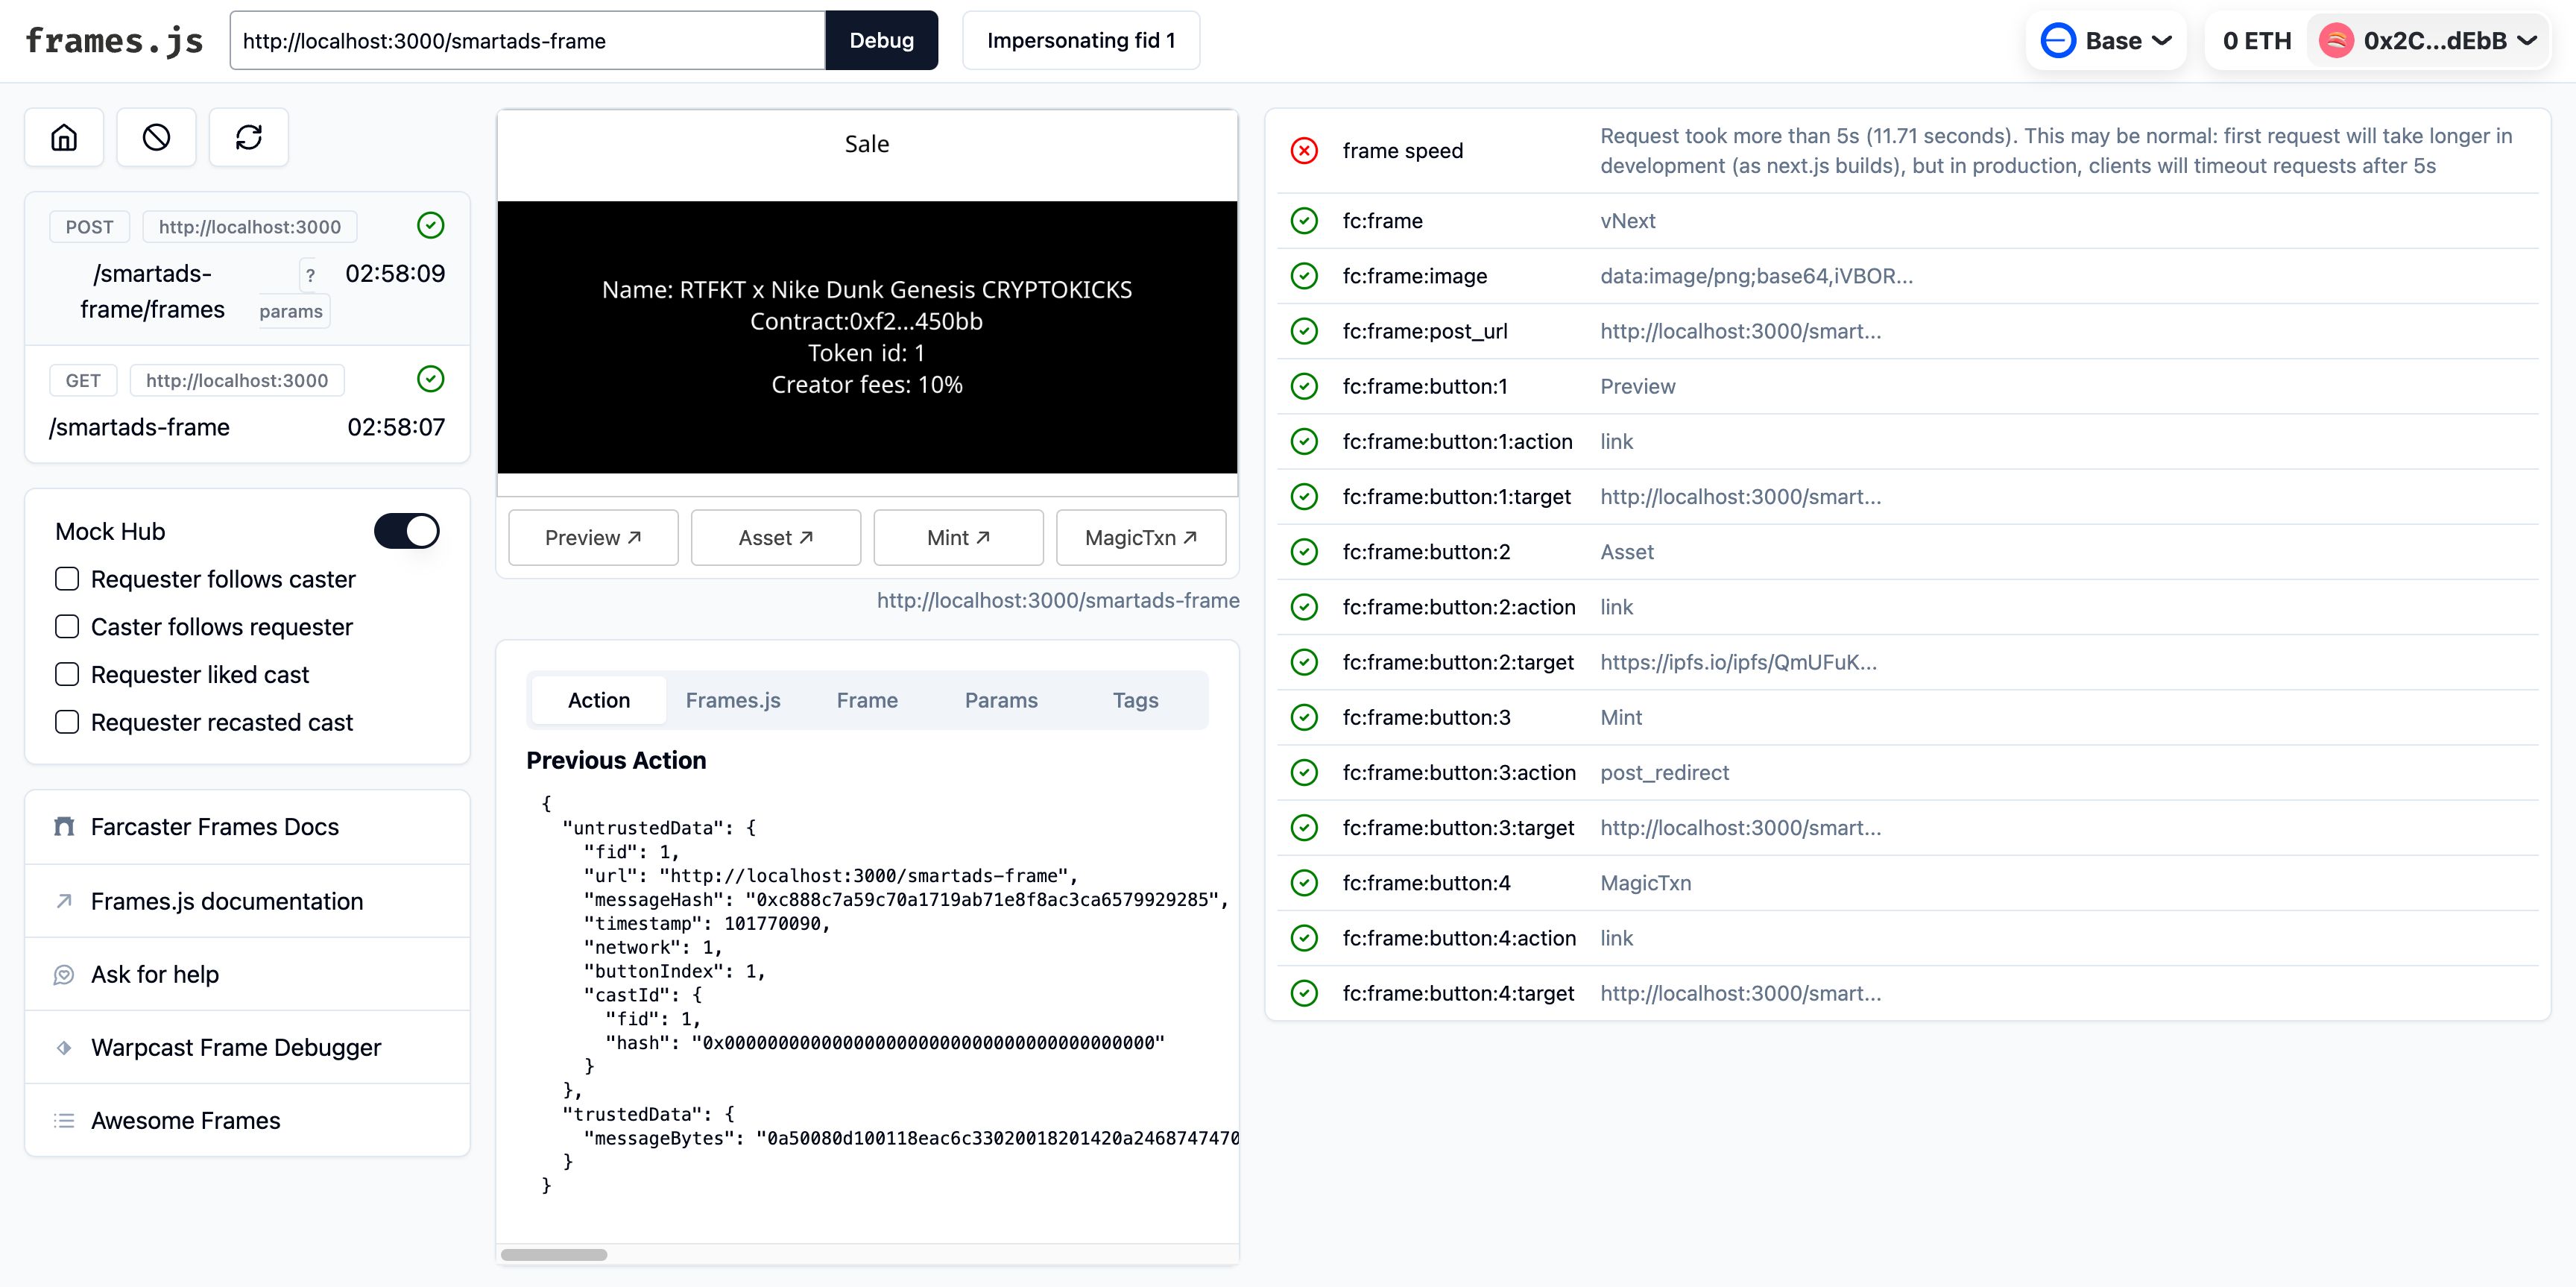This screenshot has height=1287, width=2576.
Task: Click the check icon beside fc:frame:image
Action: coord(1304,276)
